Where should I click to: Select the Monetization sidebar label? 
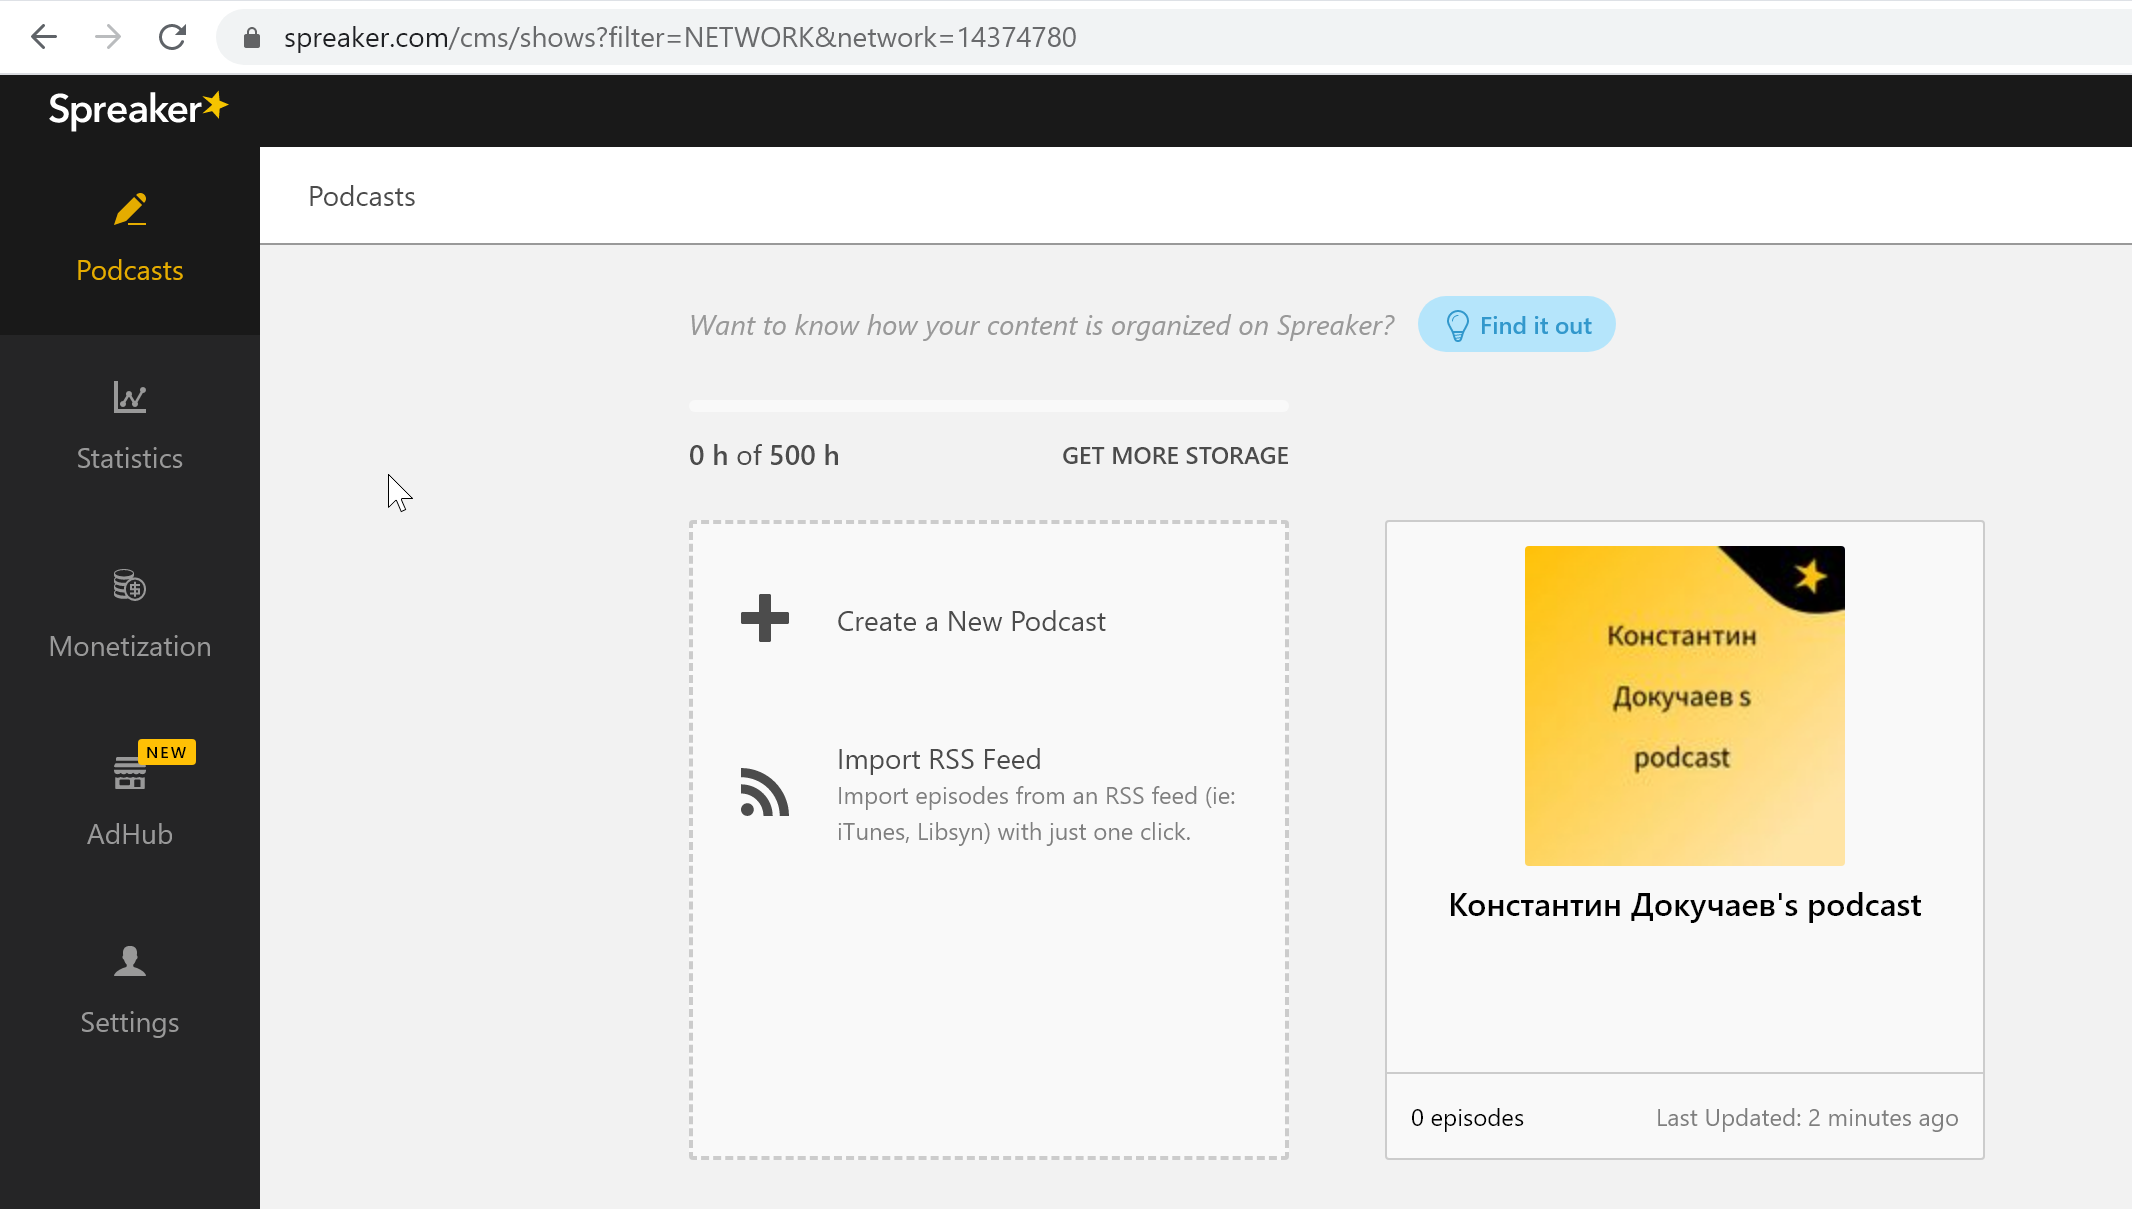130,647
